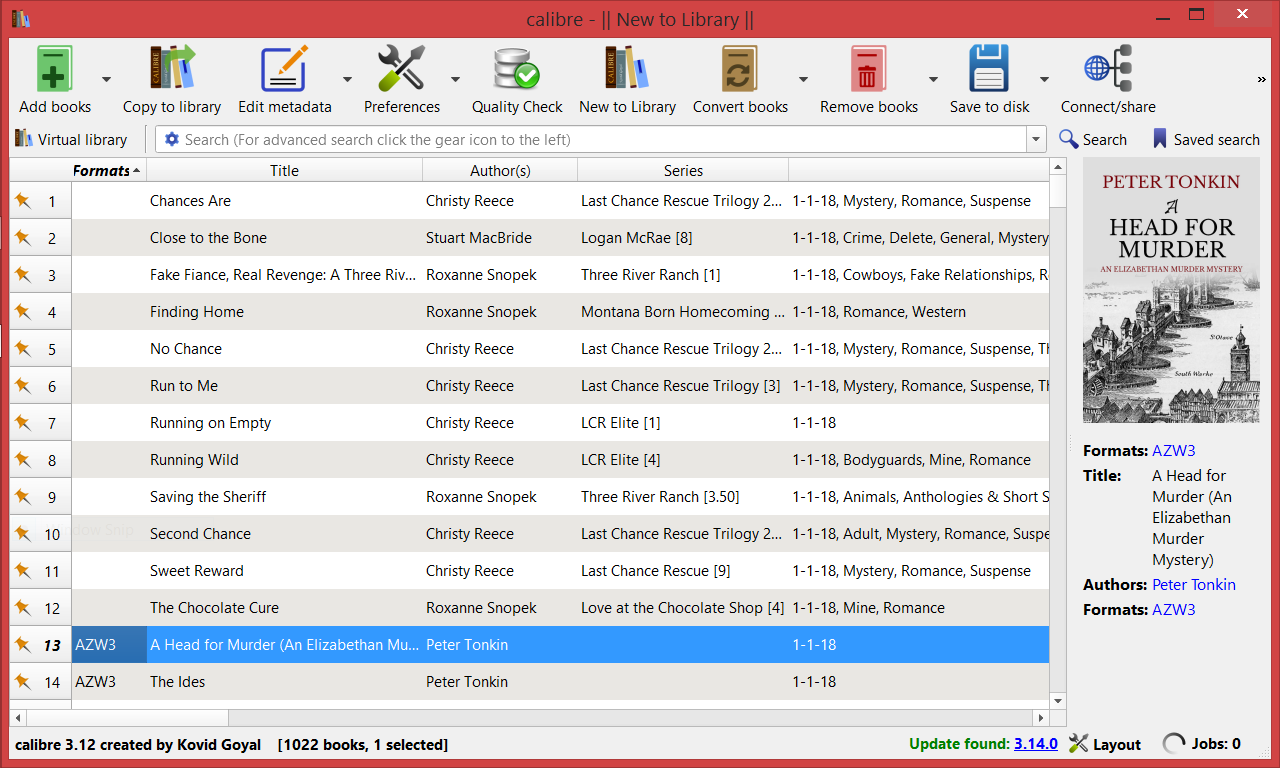Open the search history dropdown
Image resolution: width=1280 pixels, height=768 pixels.
click(1037, 140)
